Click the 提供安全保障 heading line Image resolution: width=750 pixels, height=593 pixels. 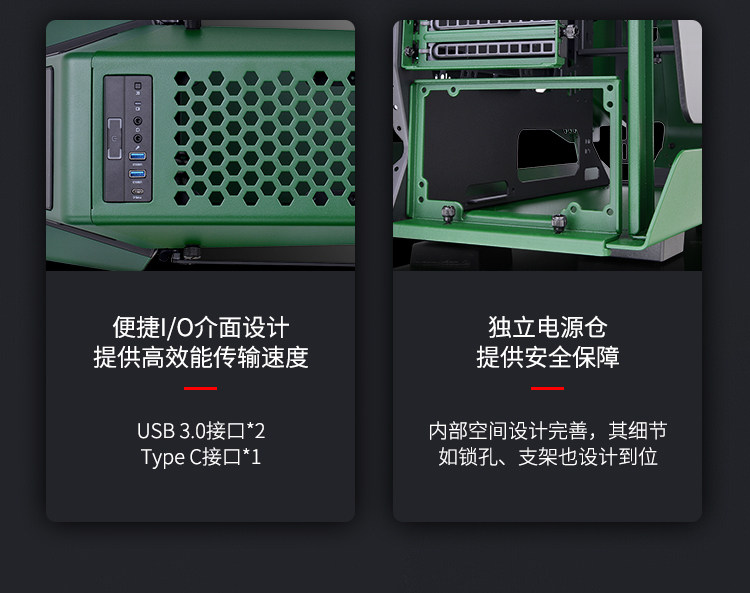coord(548,357)
